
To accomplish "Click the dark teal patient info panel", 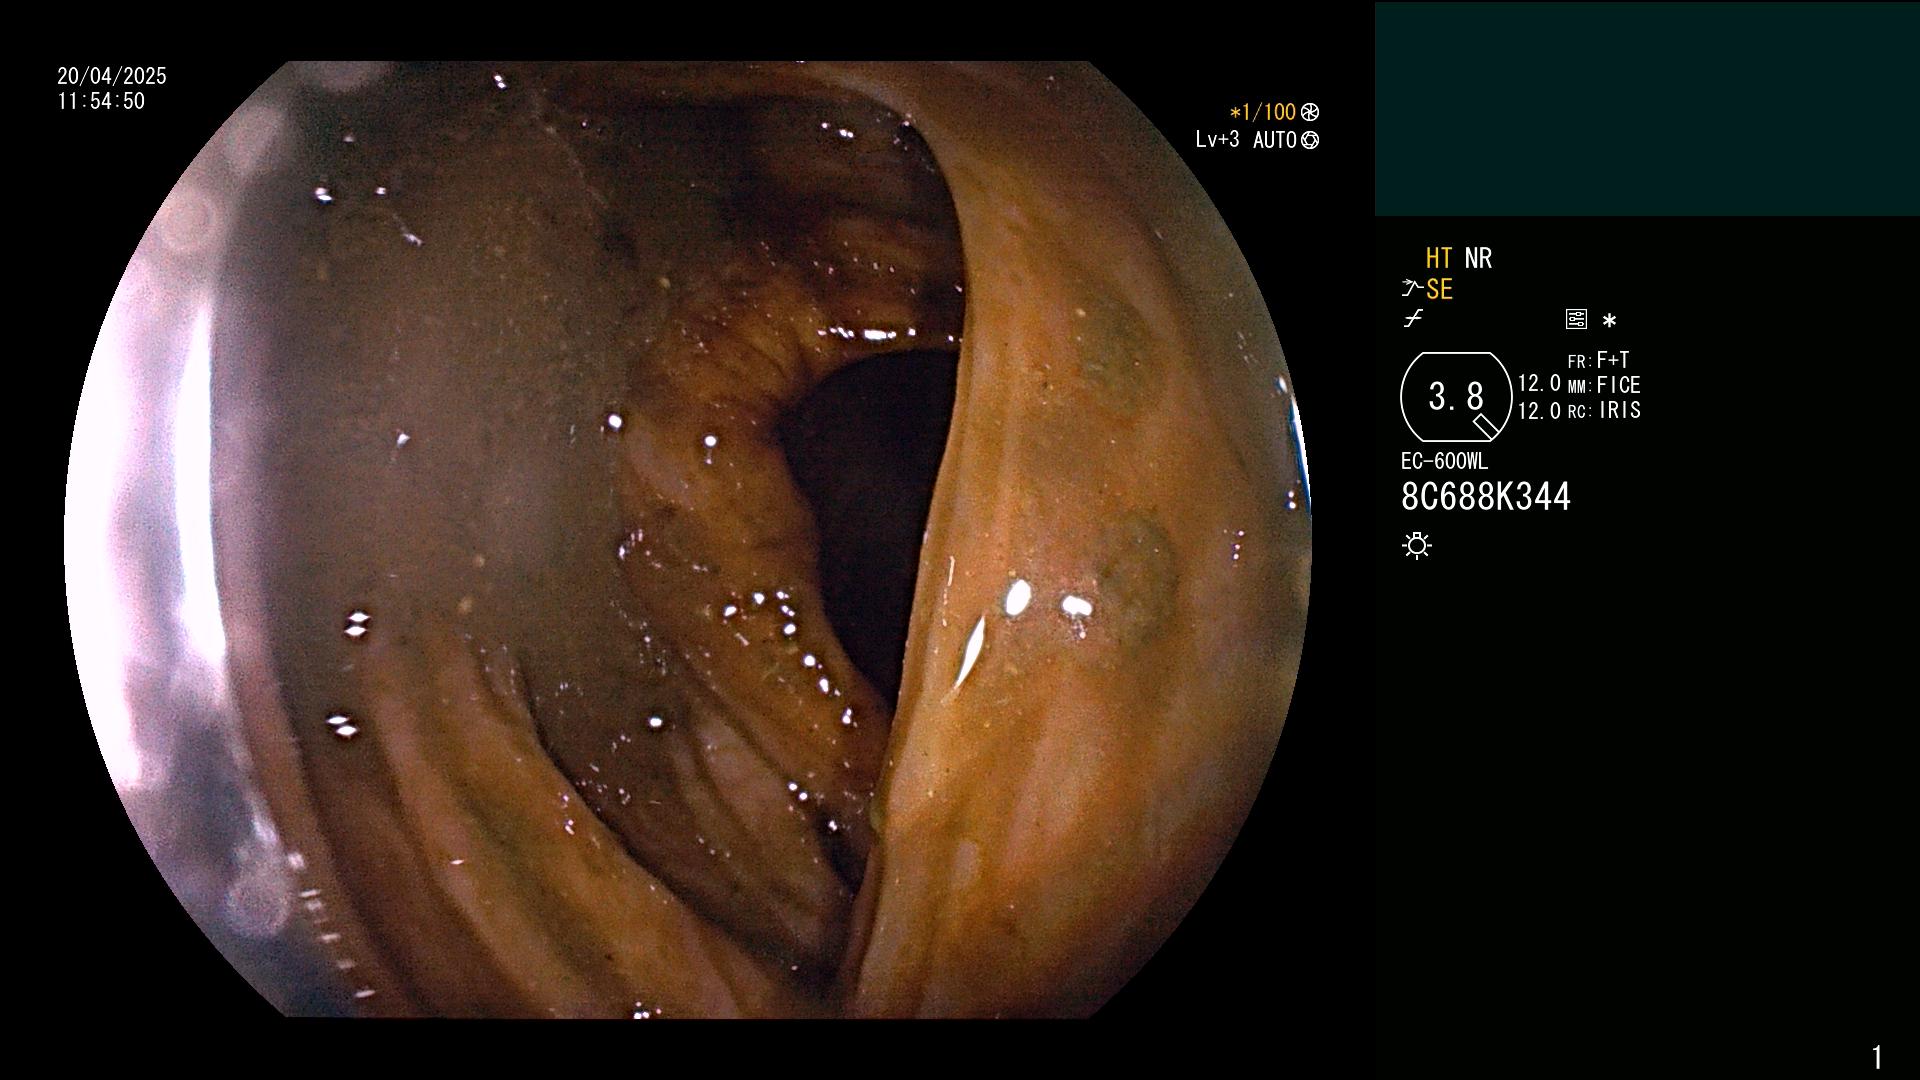I will click(x=1647, y=109).
